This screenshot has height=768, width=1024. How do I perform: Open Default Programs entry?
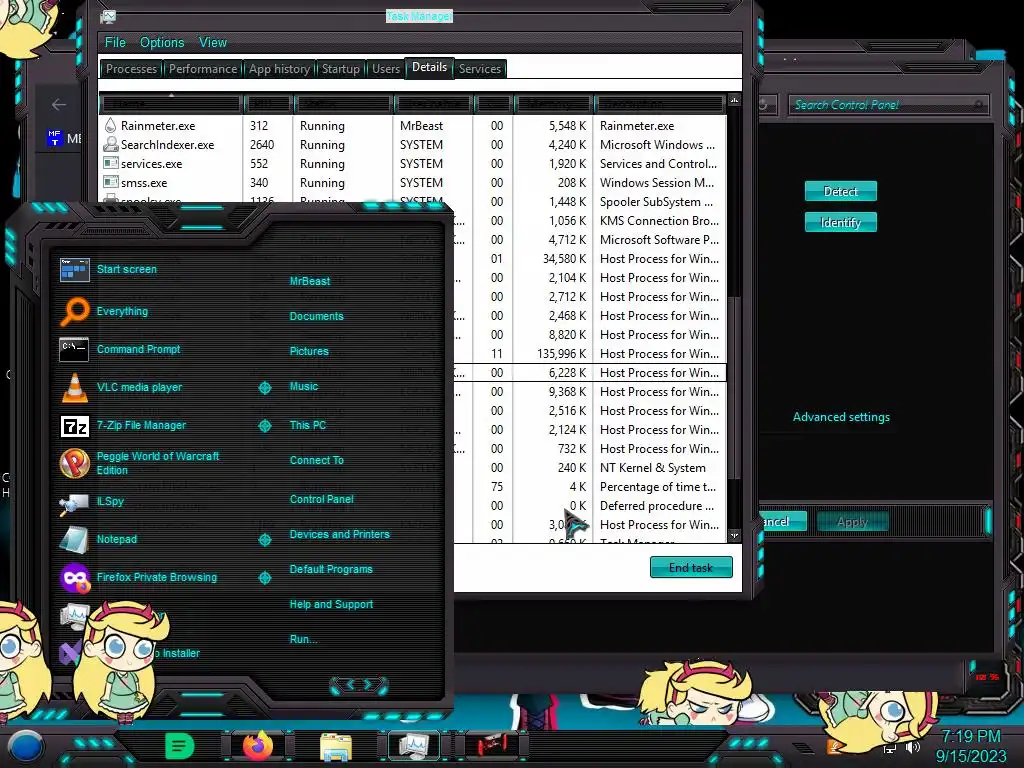(330, 569)
